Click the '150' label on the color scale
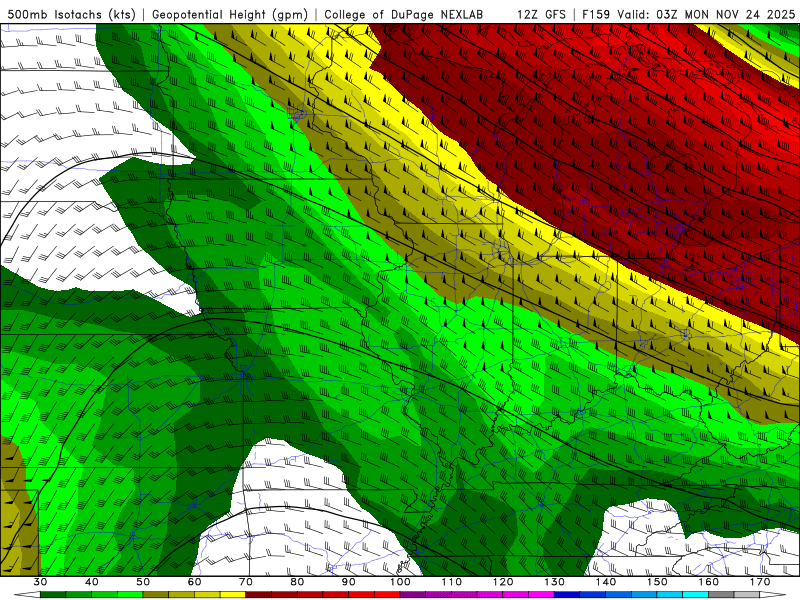This screenshot has height=600, width=800. coord(658,582)
